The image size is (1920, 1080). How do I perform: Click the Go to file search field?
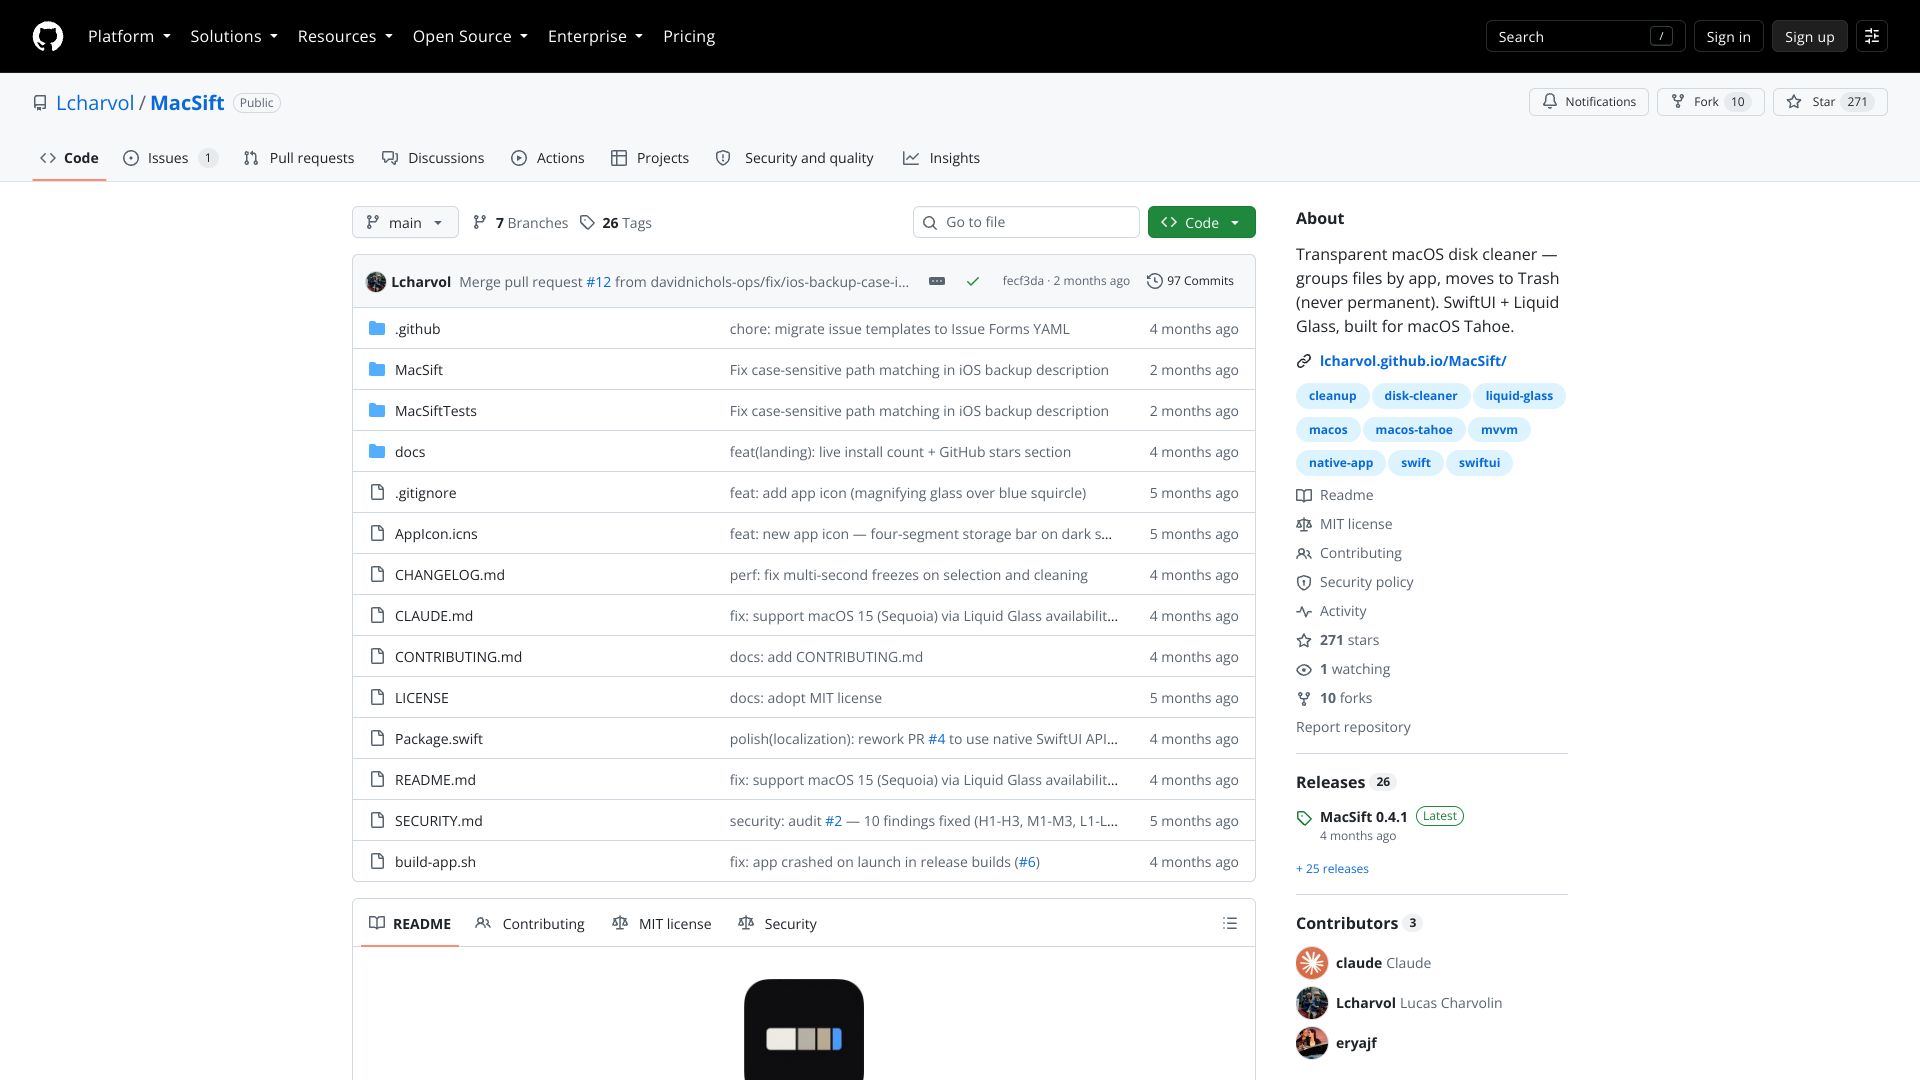click(x=1026, y=222)
